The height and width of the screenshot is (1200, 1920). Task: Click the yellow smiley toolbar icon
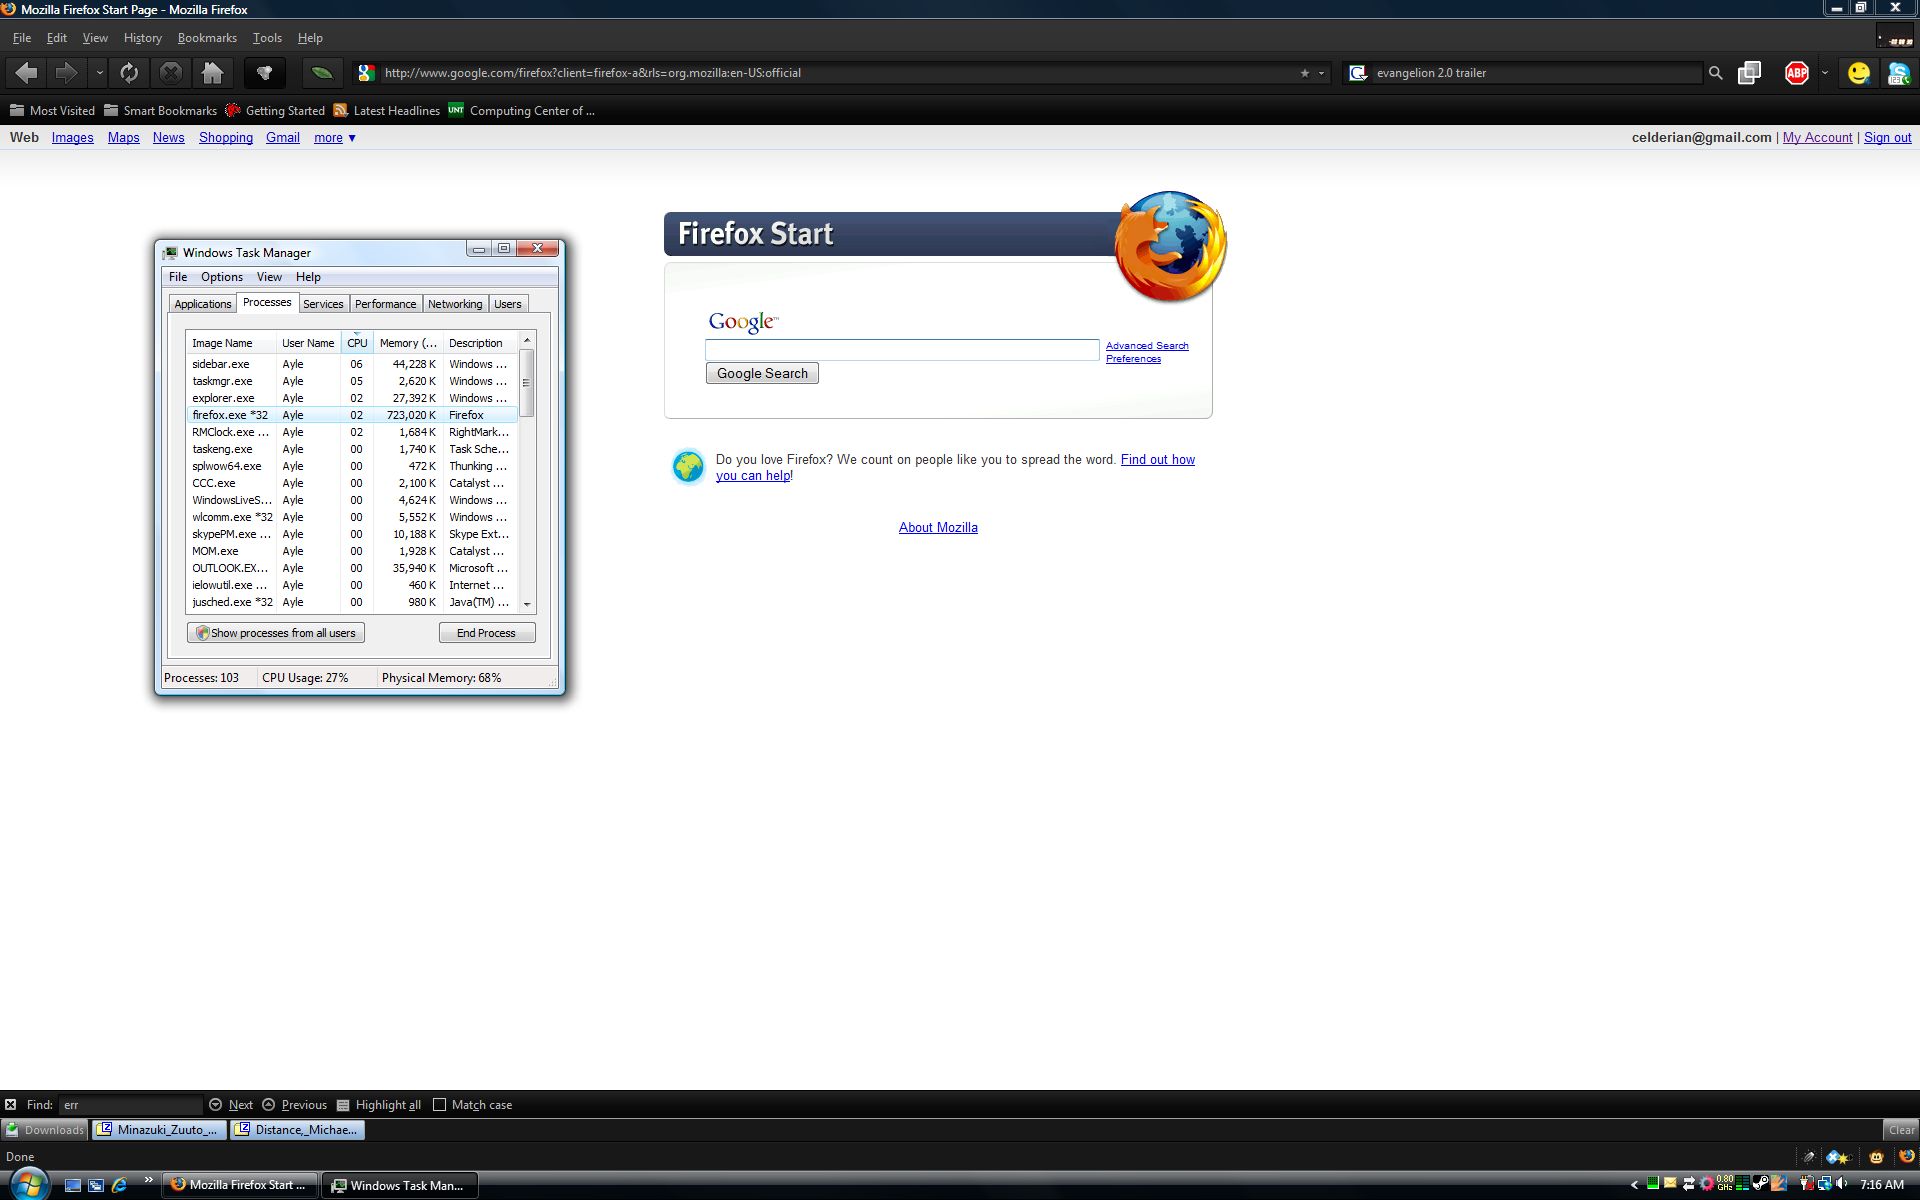[x=1859, y=73]
